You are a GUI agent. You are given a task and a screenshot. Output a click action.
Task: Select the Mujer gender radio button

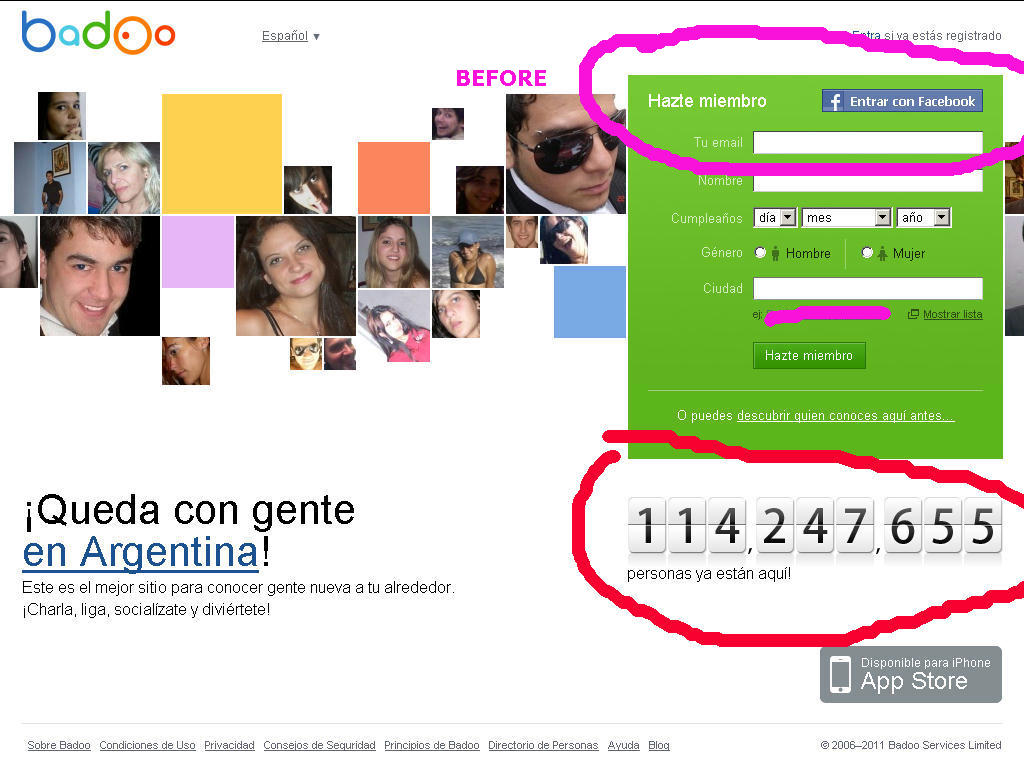(x=867, y=253)
